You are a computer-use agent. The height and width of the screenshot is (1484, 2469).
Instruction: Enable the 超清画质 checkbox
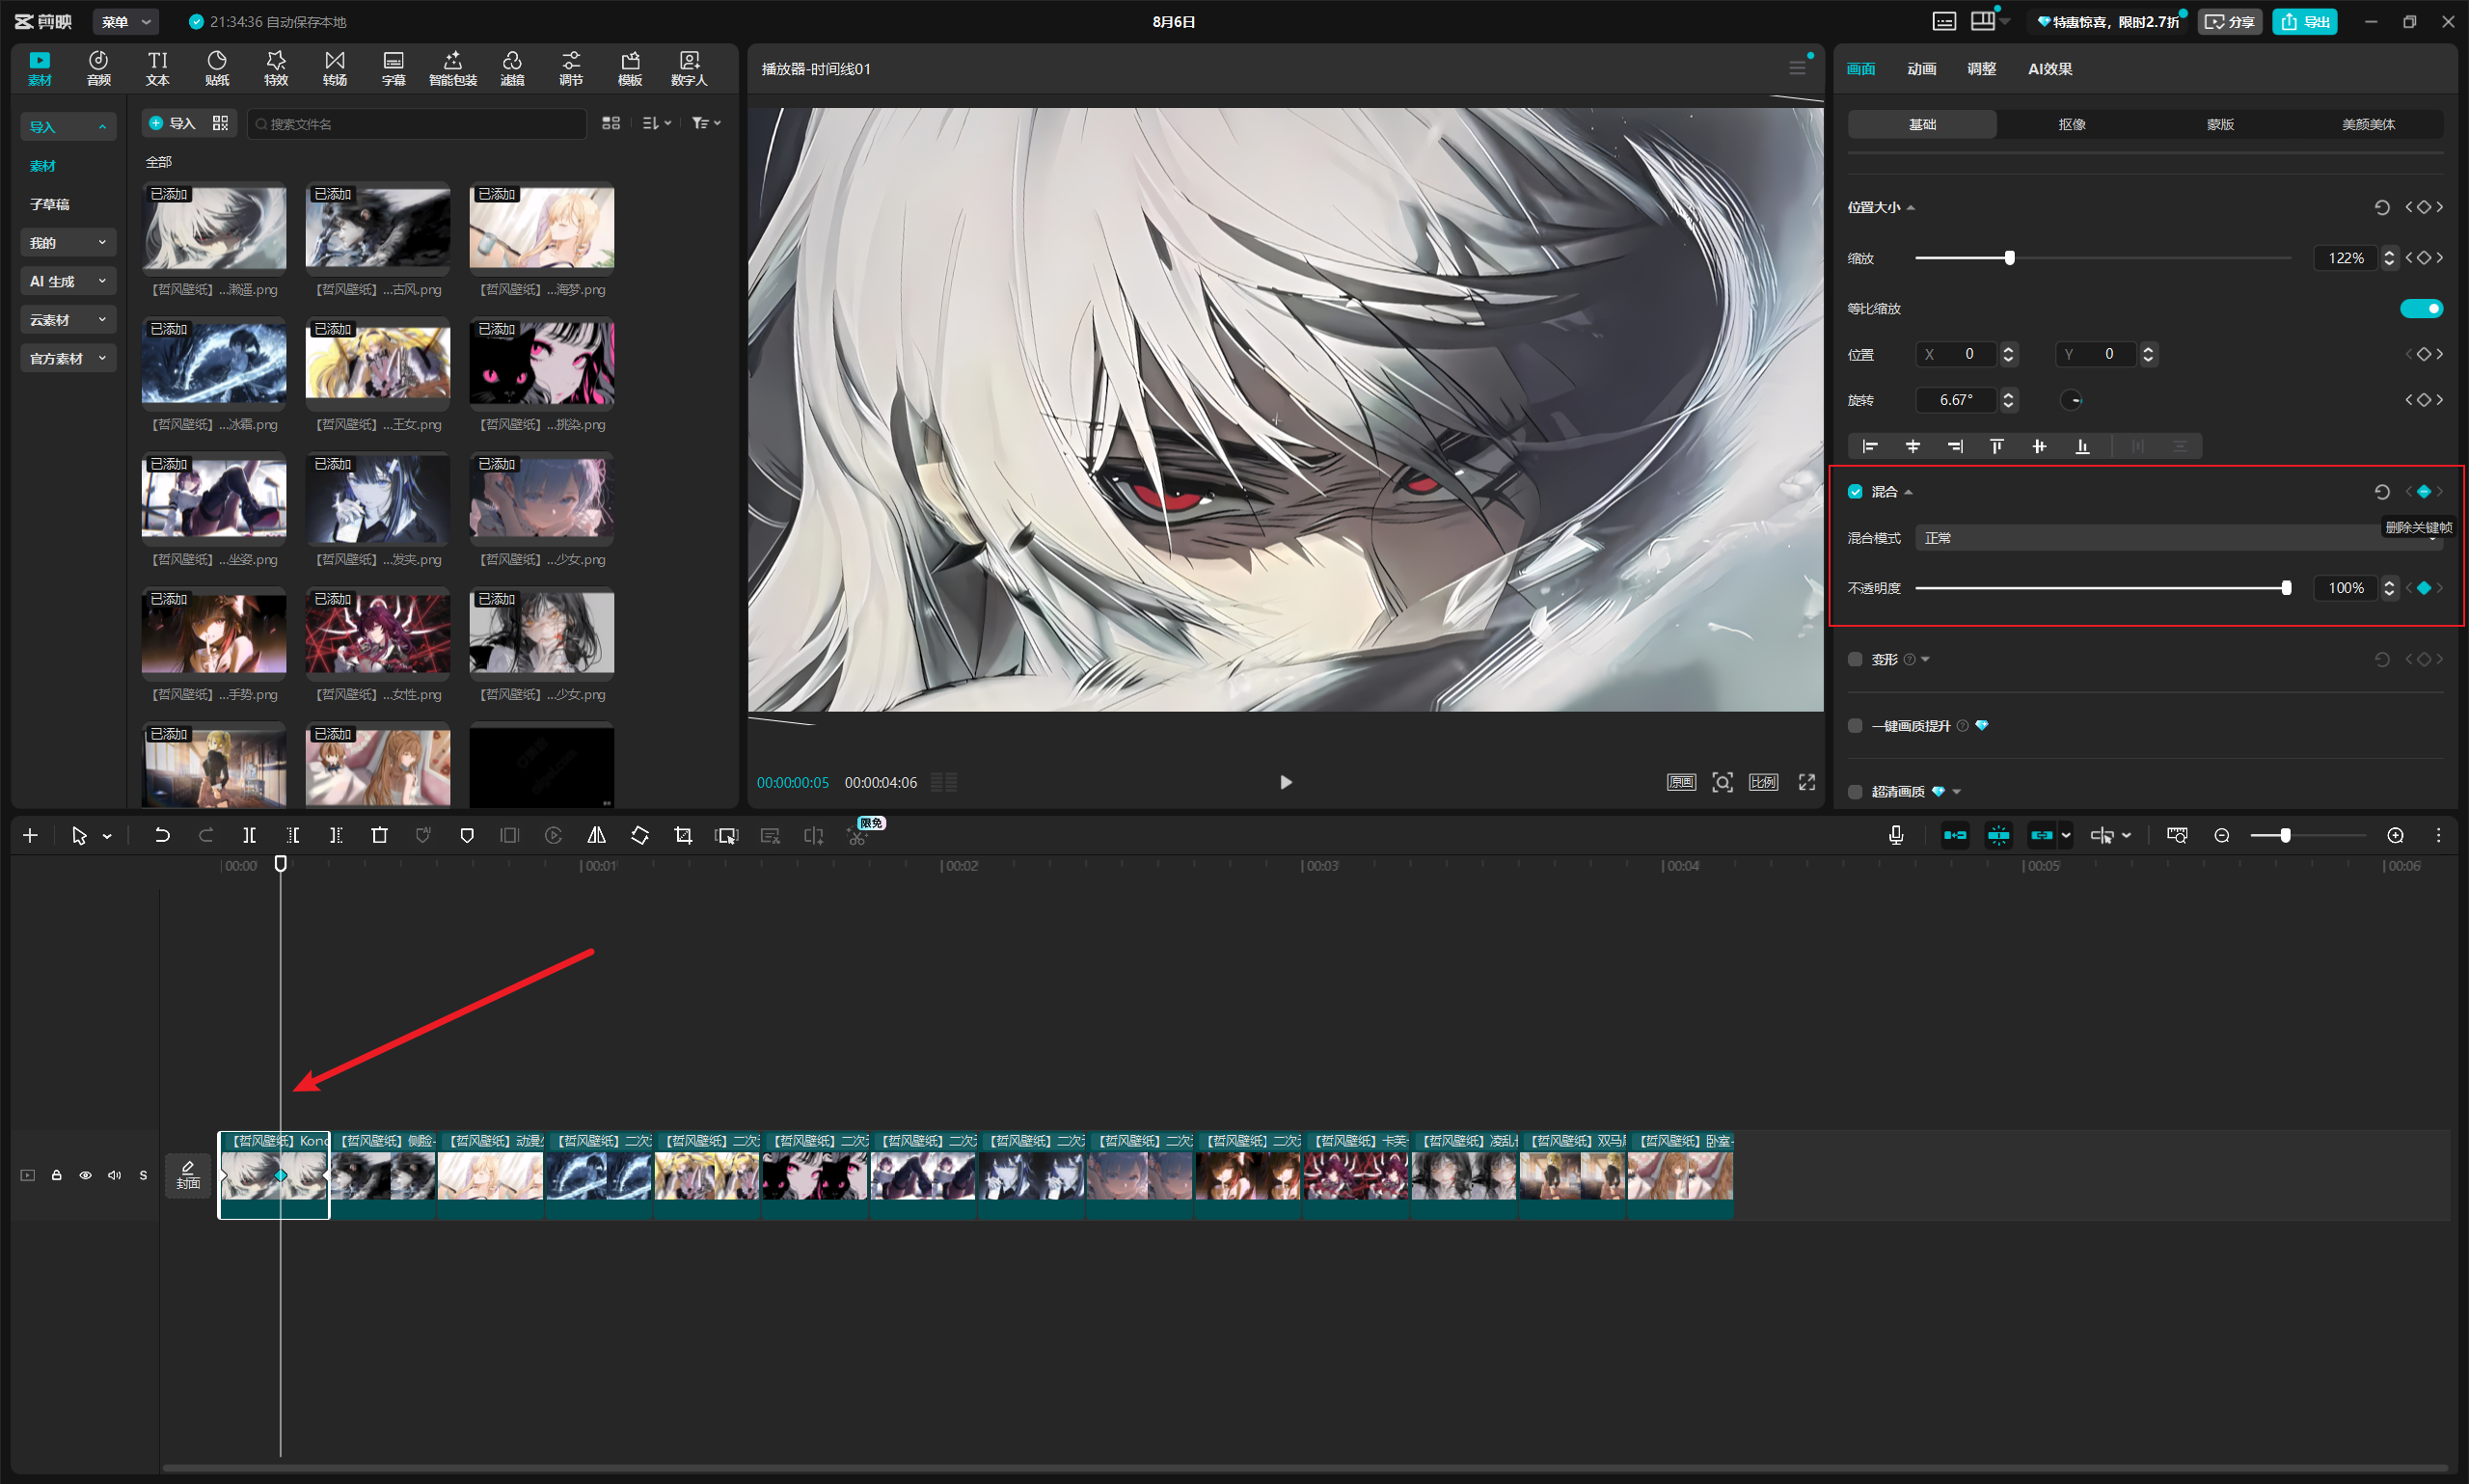1855,792
